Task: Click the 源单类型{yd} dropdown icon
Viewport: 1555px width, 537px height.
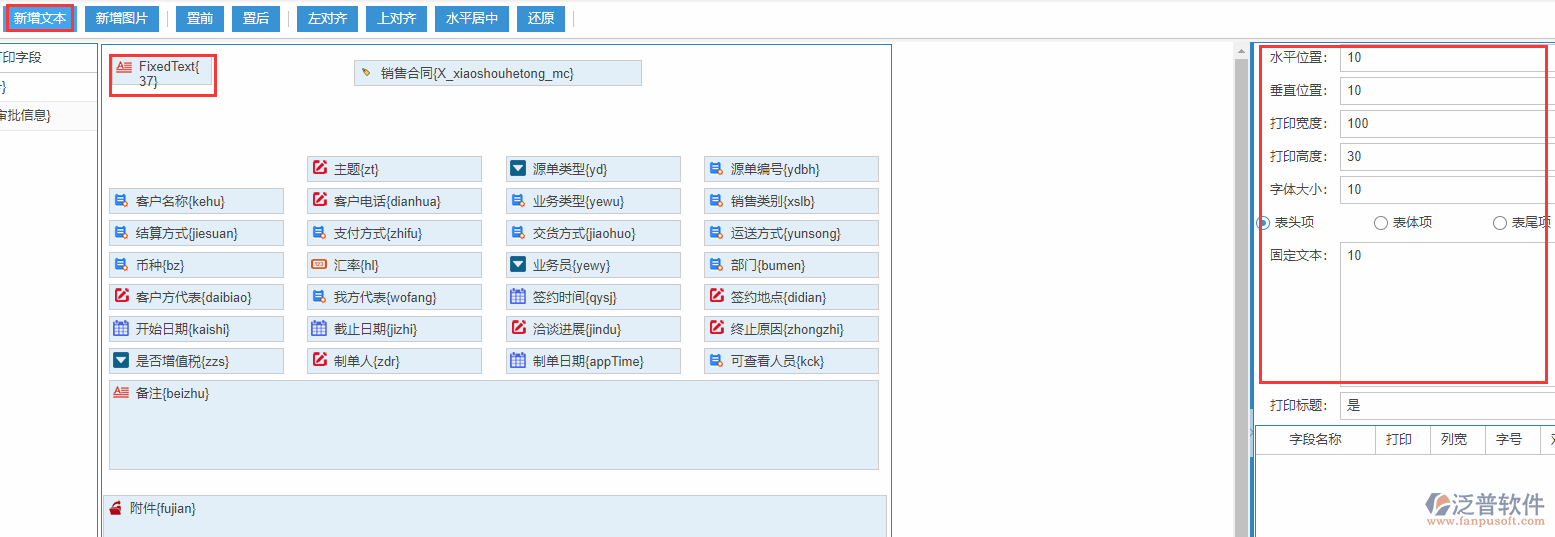Action: click(518, 169)
